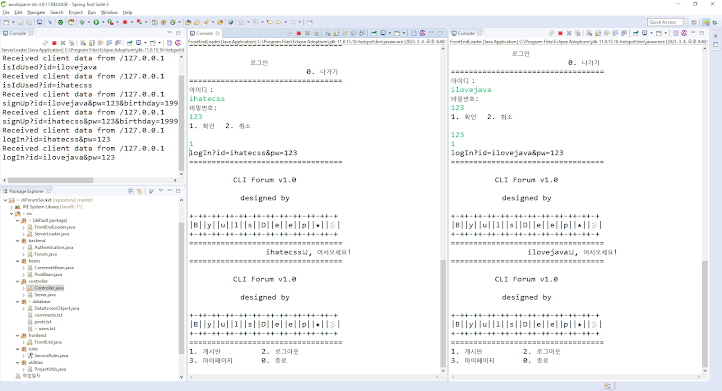Click the web browser globe icon
The image size is (722, 391).
tap(230, 22)
